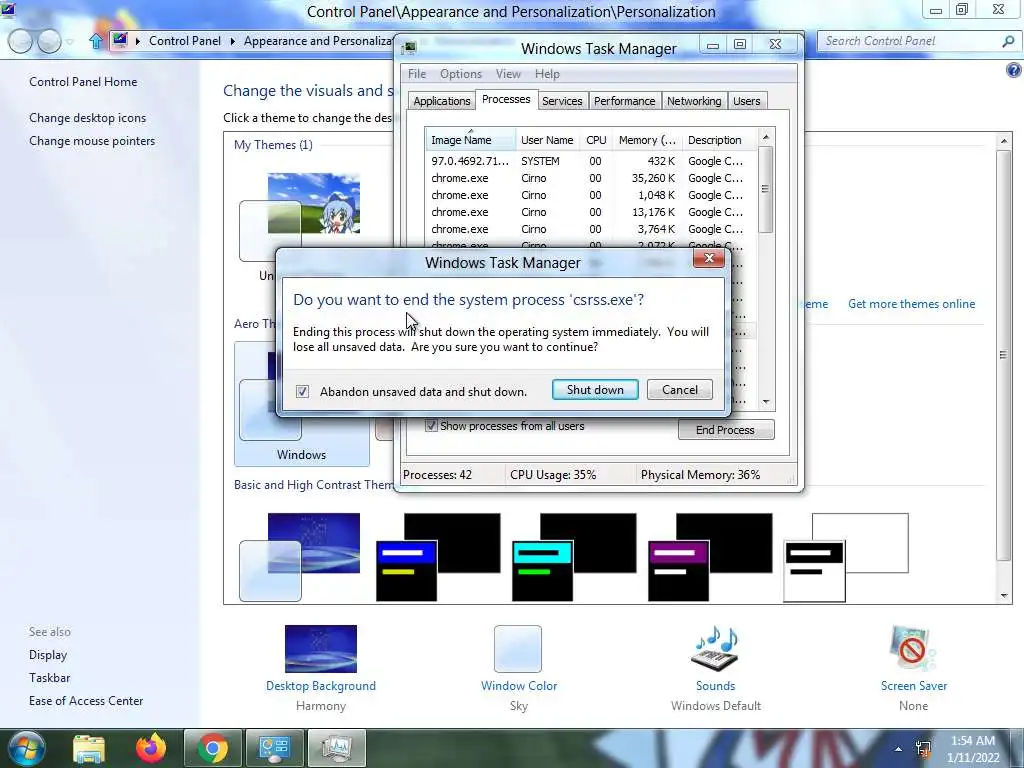Click the up-arrow icon in address bar
The image size is (1024, 768).
click(96, 41)
